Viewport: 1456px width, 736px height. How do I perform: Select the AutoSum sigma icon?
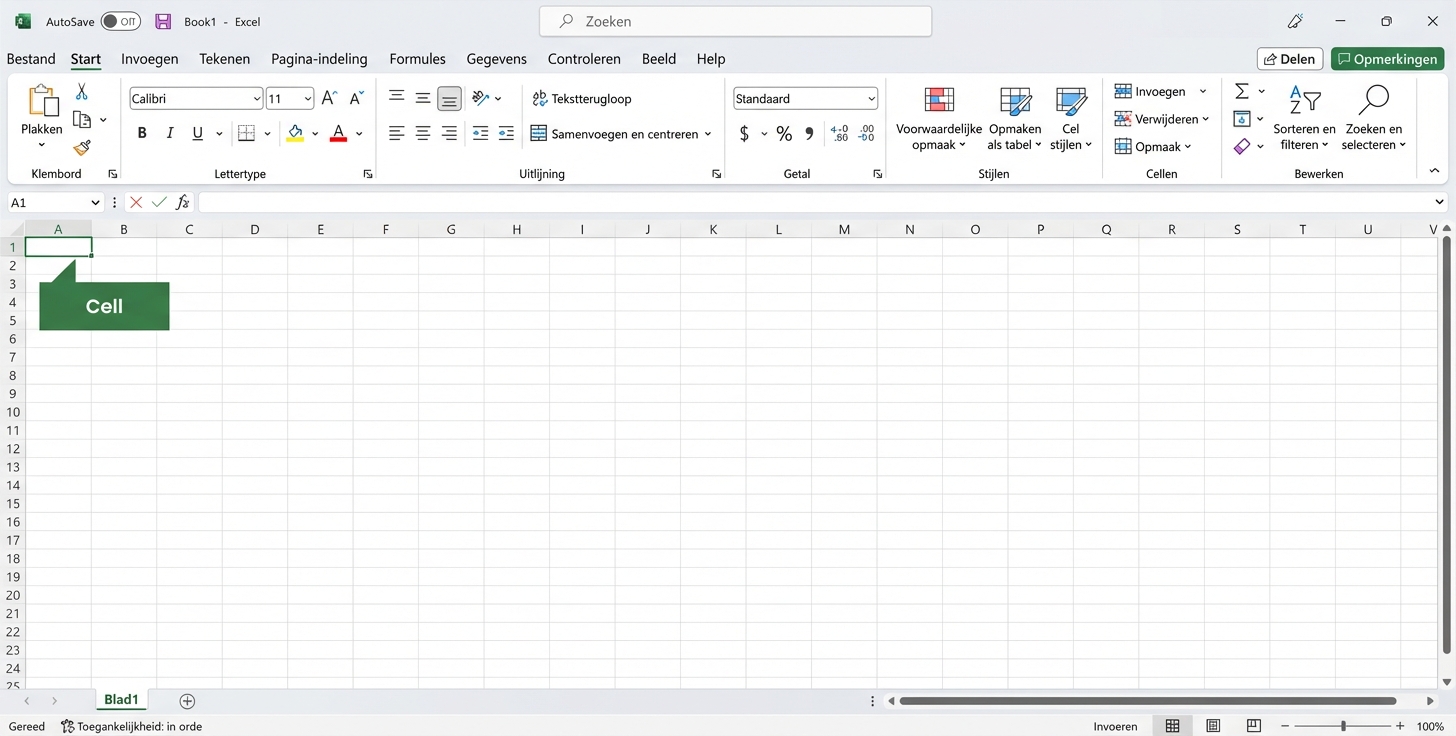[x=1243, y=91]
